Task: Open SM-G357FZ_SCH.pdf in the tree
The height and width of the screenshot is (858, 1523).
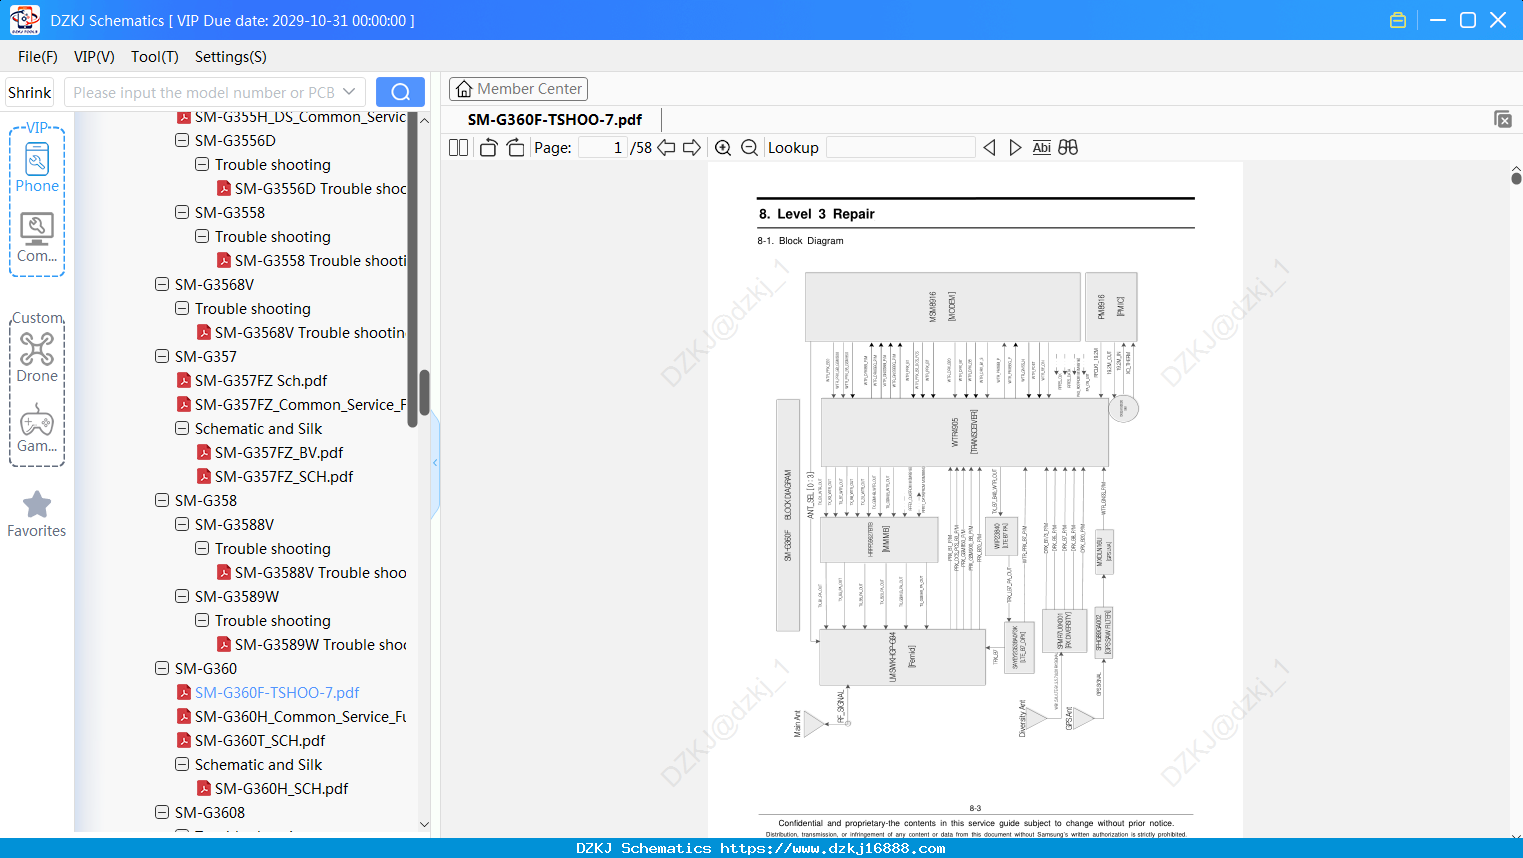Action: click(x=284, y=476)
